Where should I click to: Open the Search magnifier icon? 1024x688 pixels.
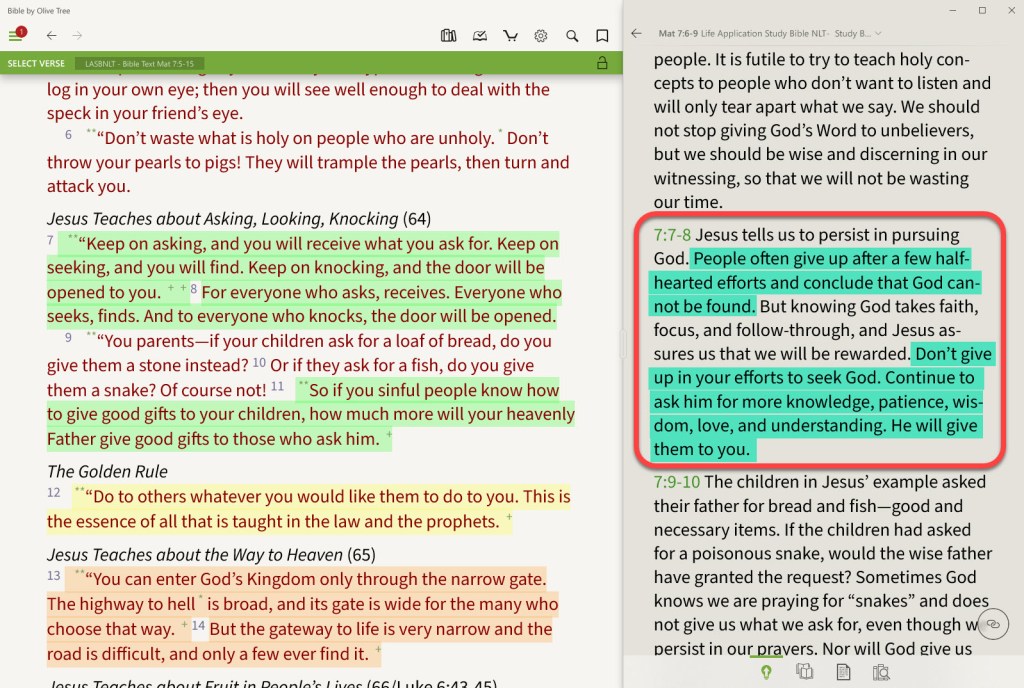[x=572, y=35]
